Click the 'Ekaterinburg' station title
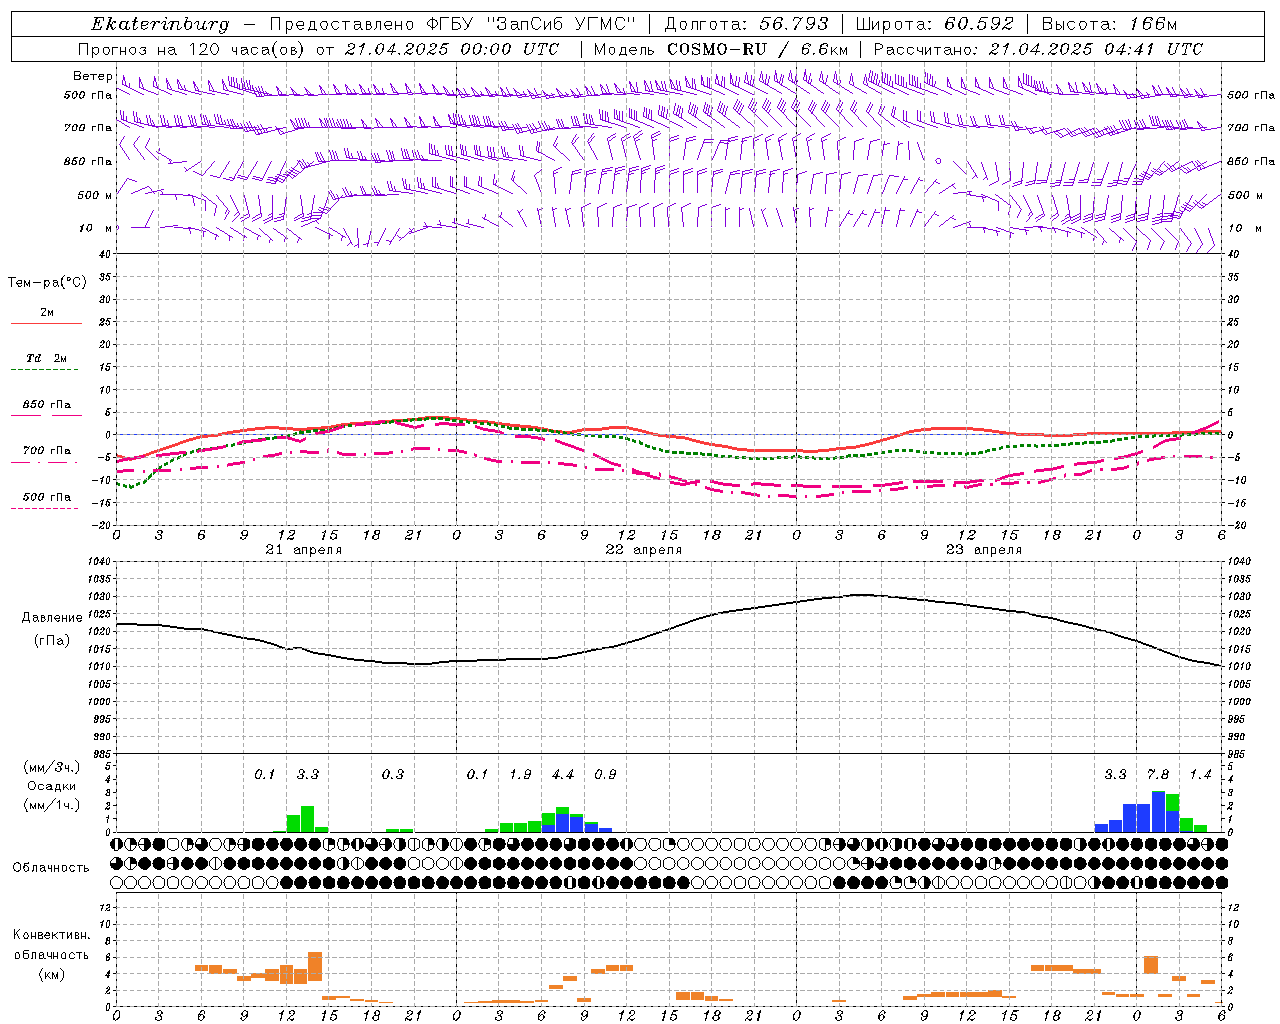Screen dimensions: 1280x1024 [x=160, y=24]
